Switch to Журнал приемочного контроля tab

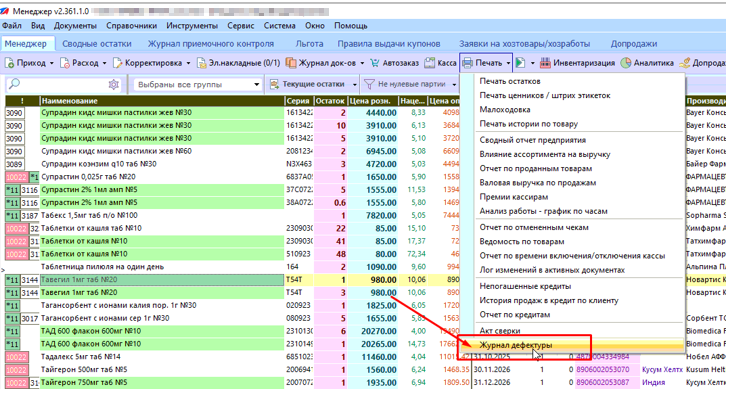(x=211, y=43)
